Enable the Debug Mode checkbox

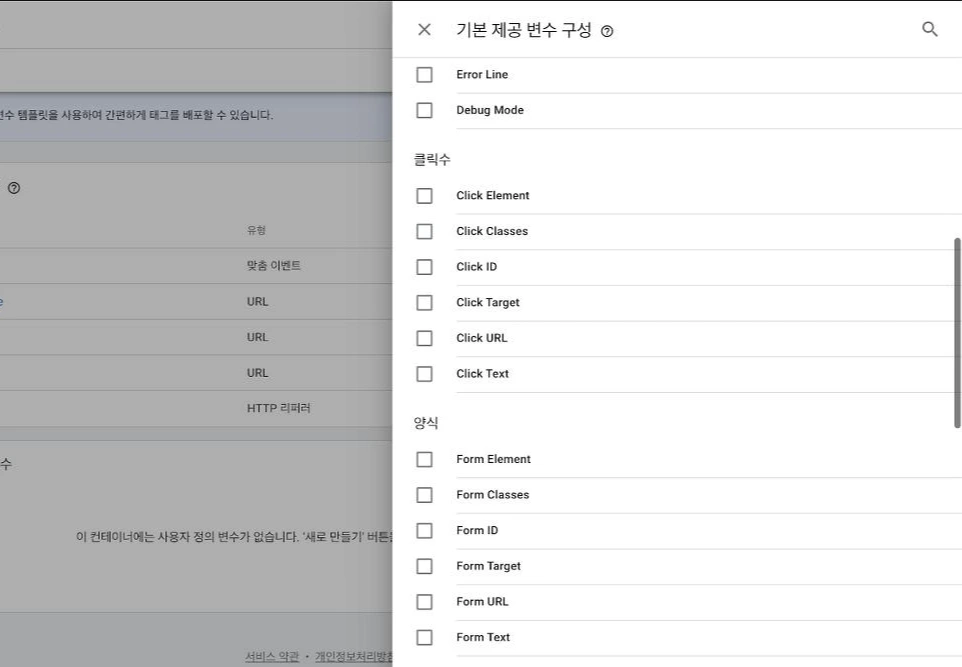(x=424, y=110)
